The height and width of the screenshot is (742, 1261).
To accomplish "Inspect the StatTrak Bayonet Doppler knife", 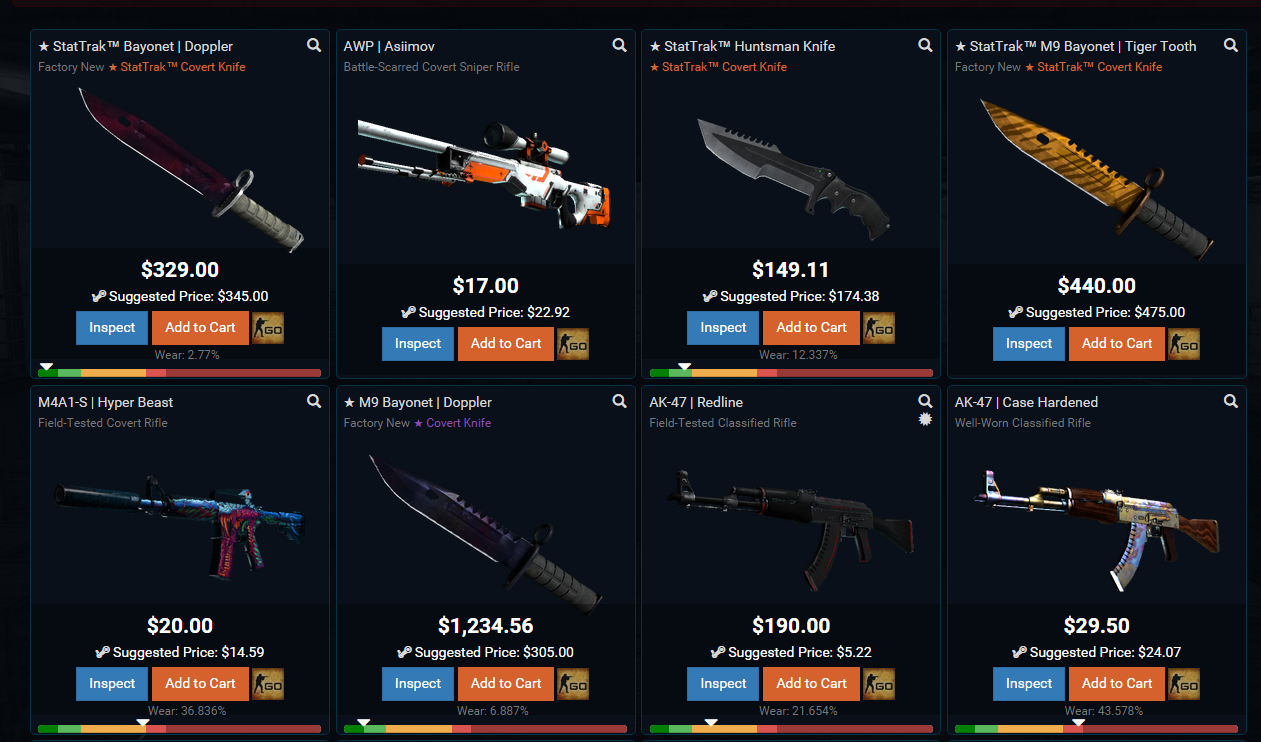I will [112, 328].
